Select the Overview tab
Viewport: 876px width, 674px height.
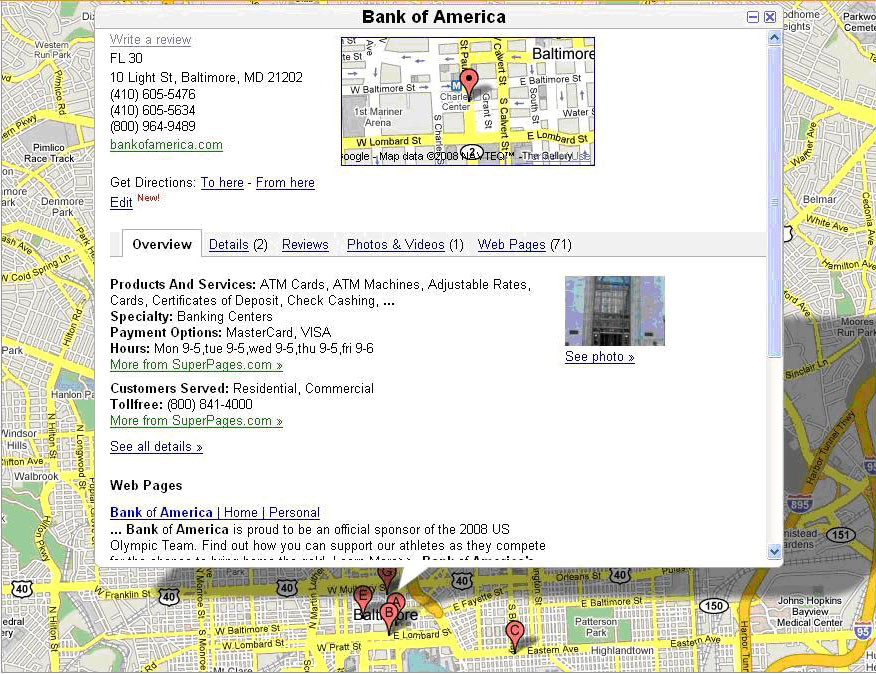(x=161, y=244)
